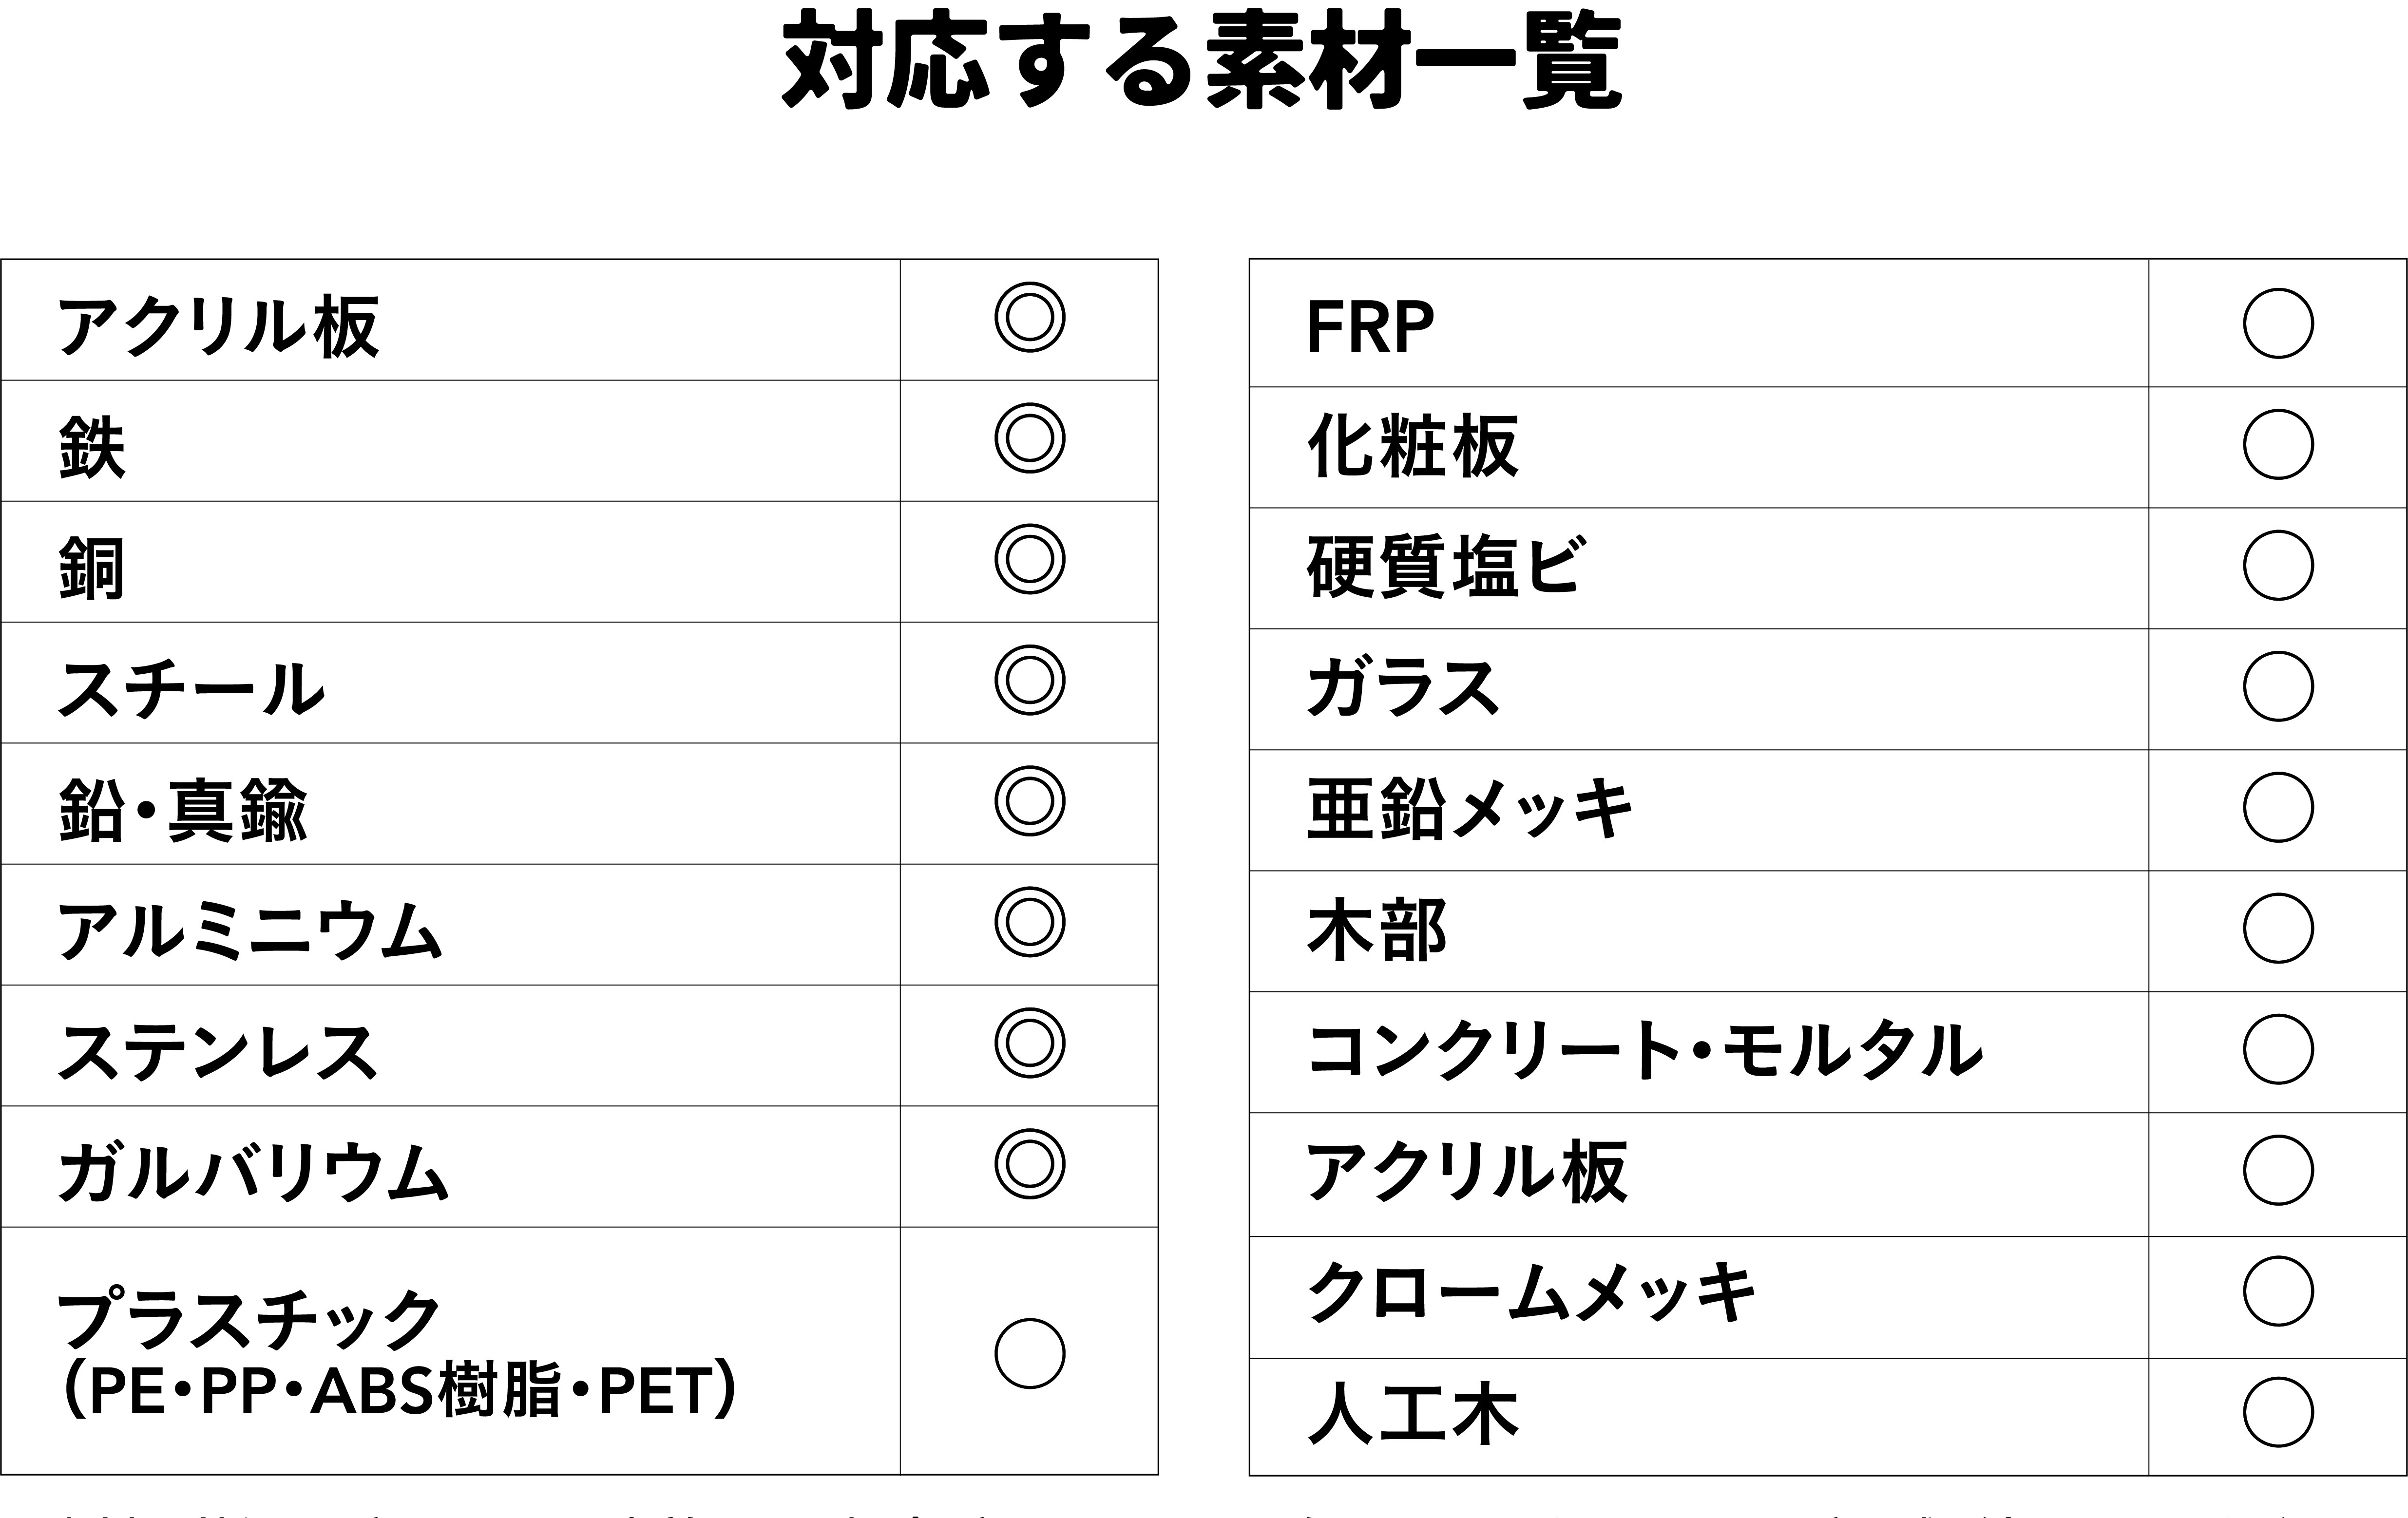Click the double circle next to ガルバリウム
This screenshot has height=1518, width=2408.
click(1029, 1164)
